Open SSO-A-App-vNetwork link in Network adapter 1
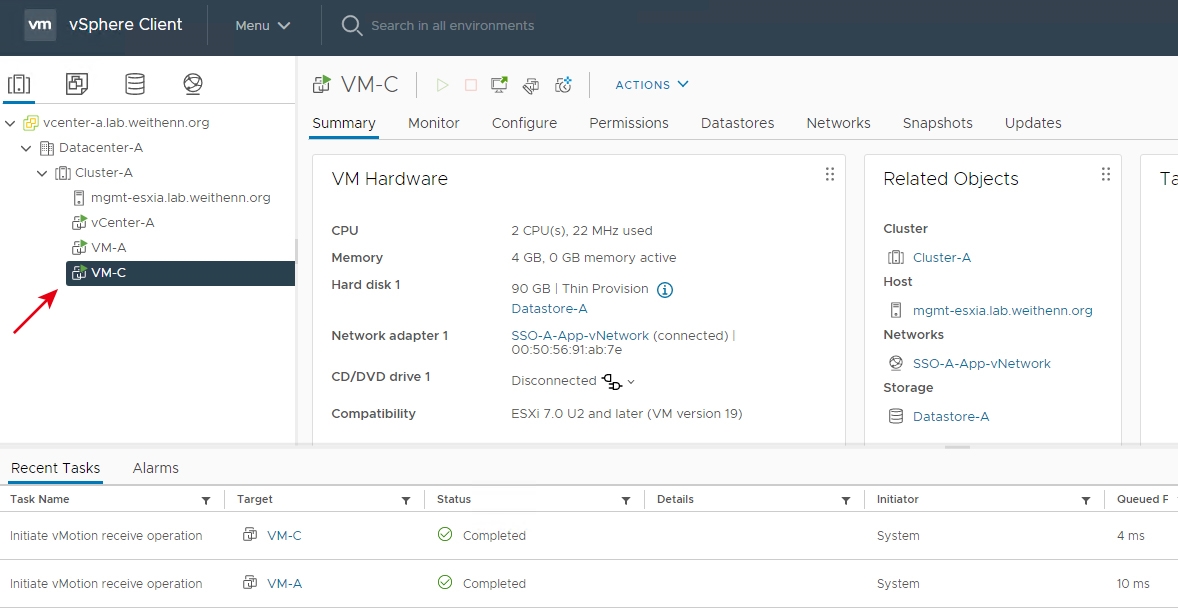1178x608 pixels. pyautogui.click(x=580, y=335)
